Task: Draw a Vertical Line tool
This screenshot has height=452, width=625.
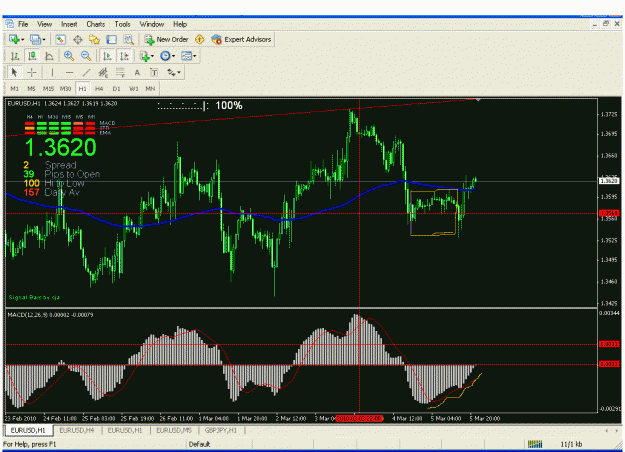Action: (x=52, y=73)
